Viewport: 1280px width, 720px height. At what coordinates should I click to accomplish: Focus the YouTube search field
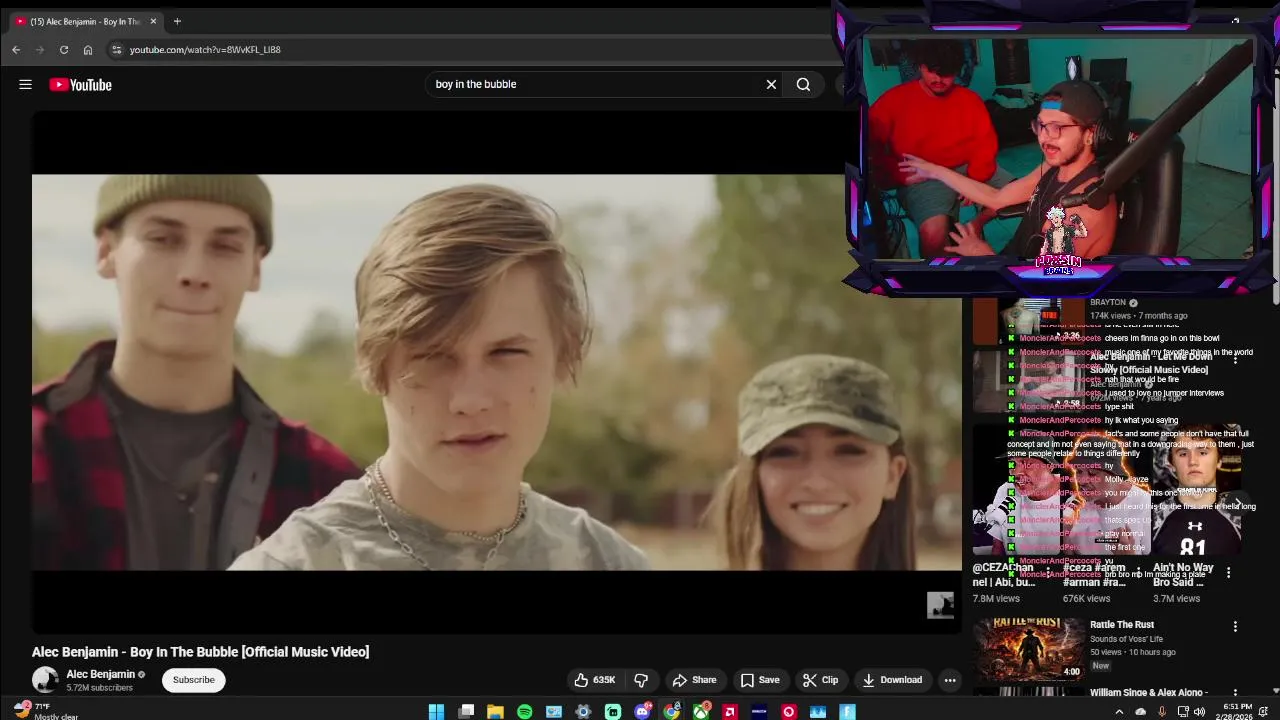pos(595,84)
